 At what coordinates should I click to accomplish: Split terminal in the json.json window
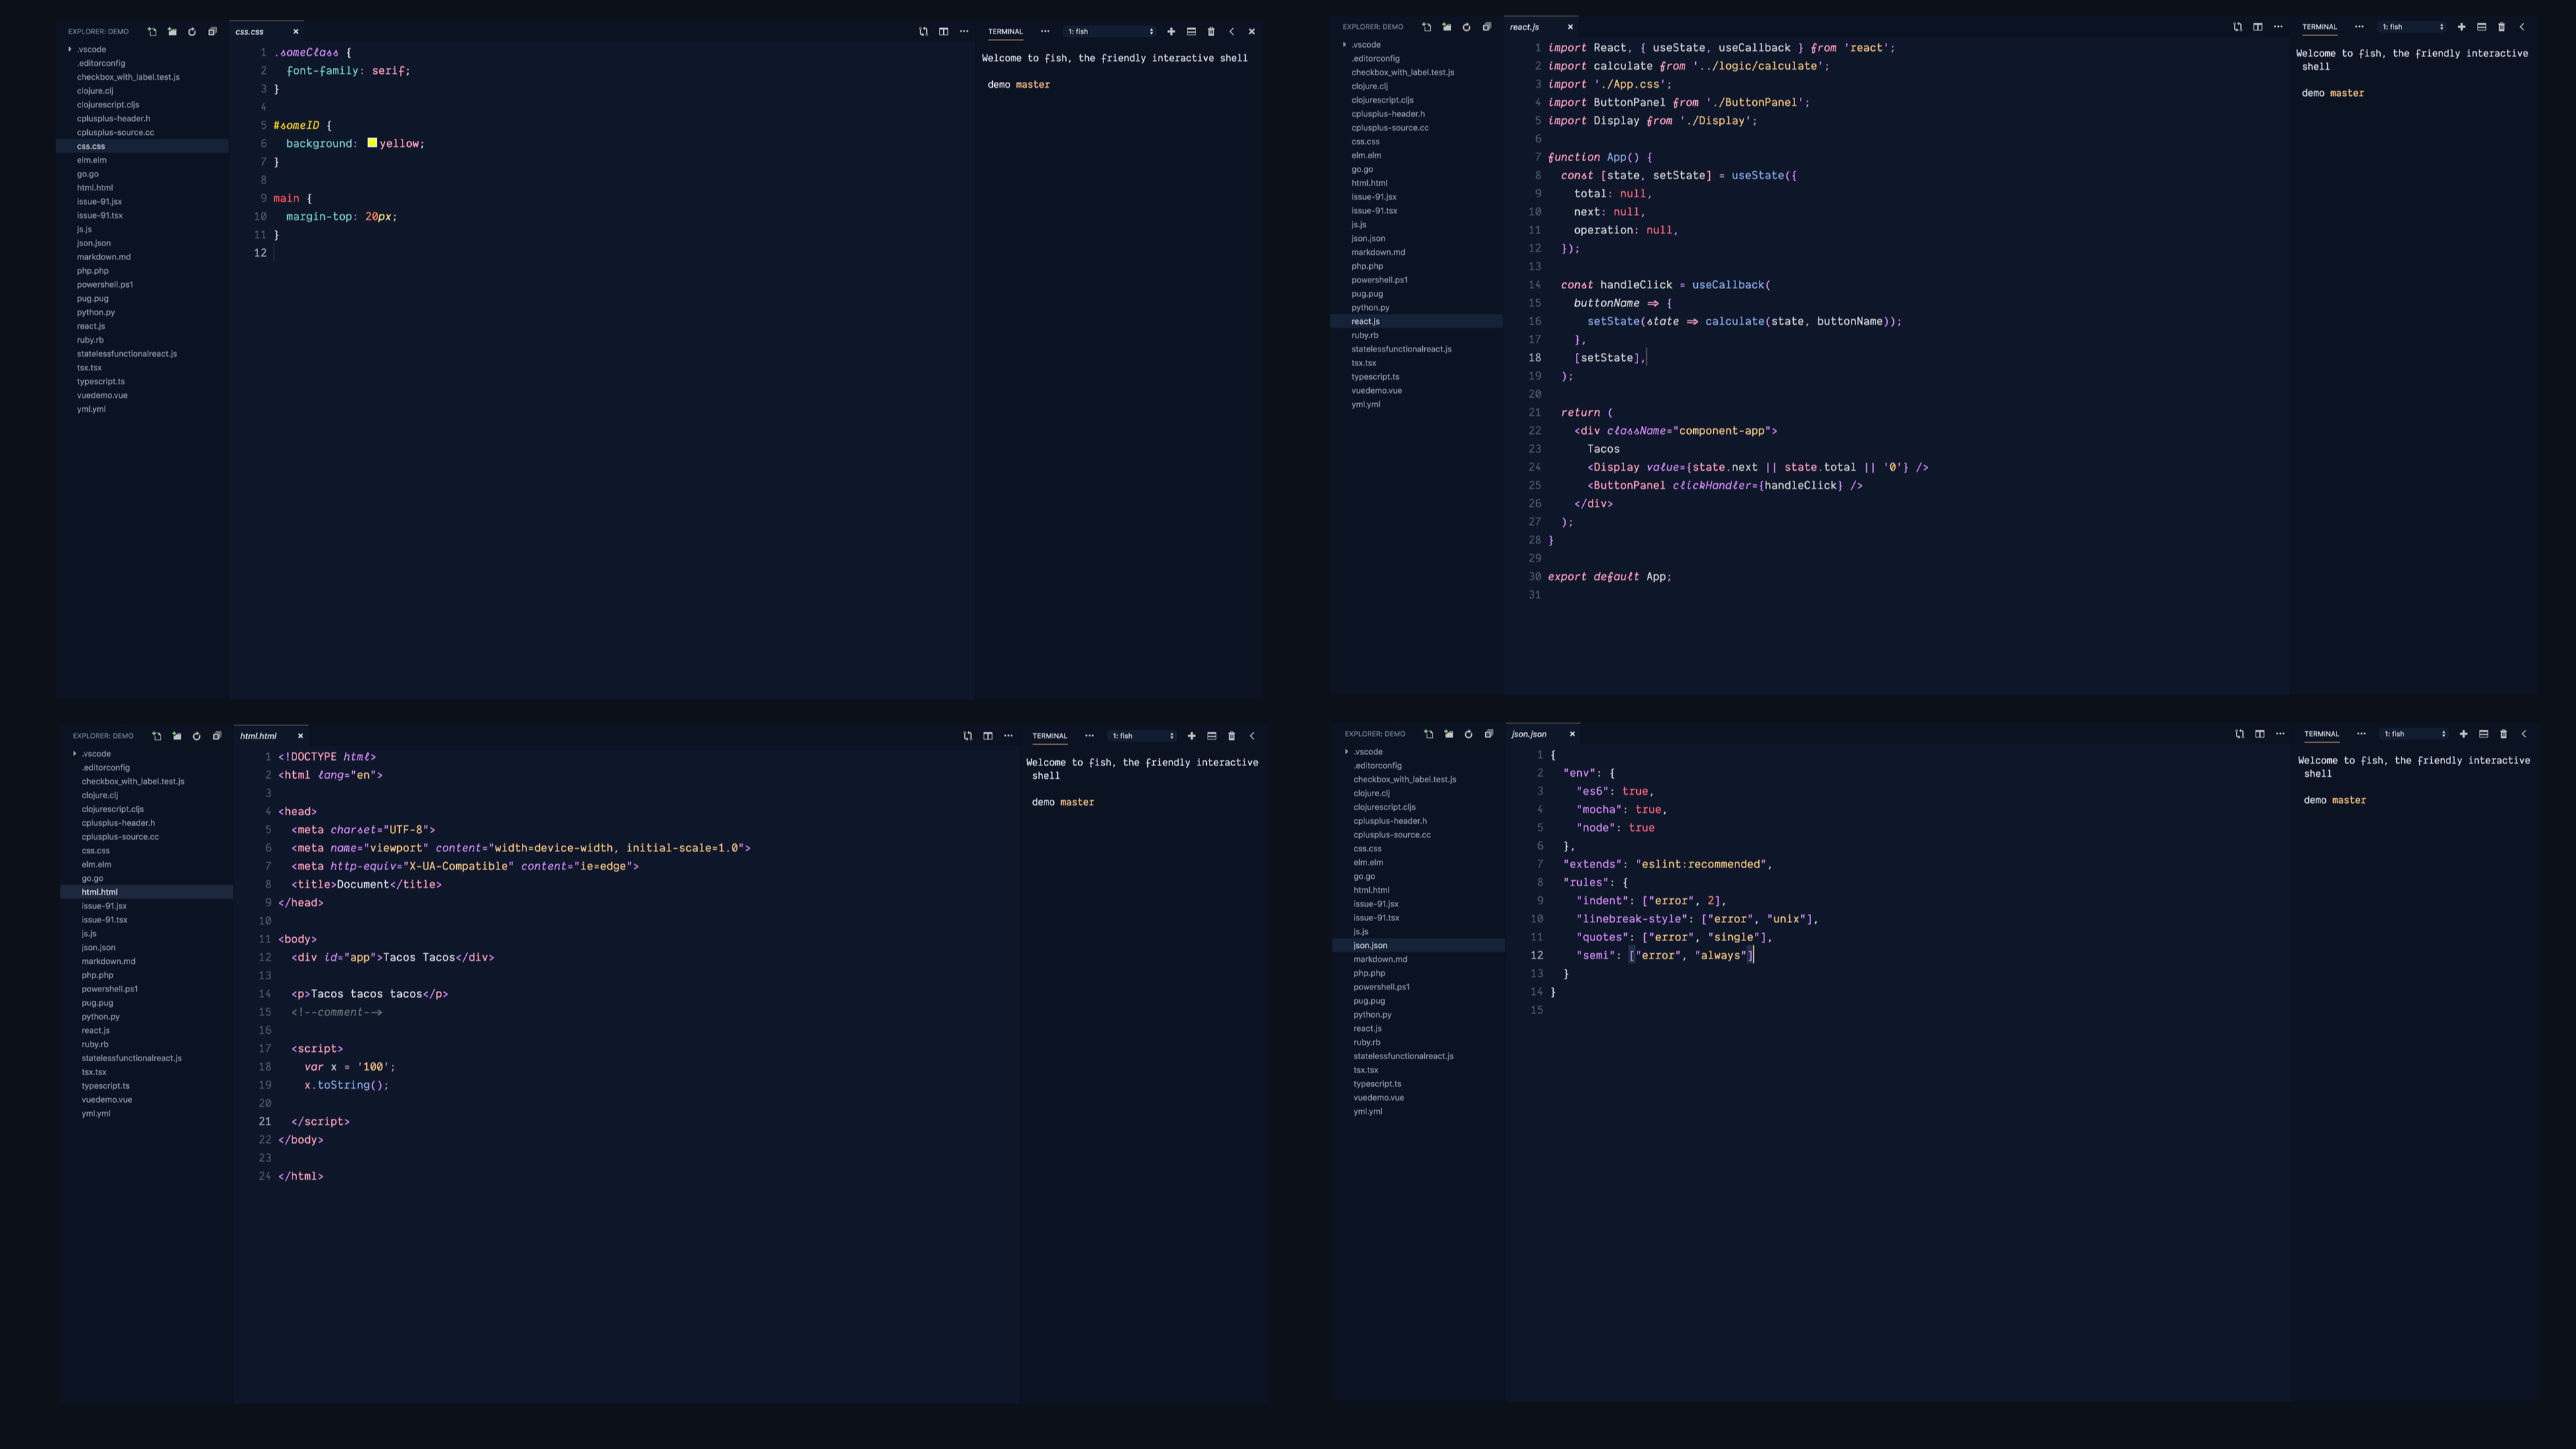tap(2483, 734)
